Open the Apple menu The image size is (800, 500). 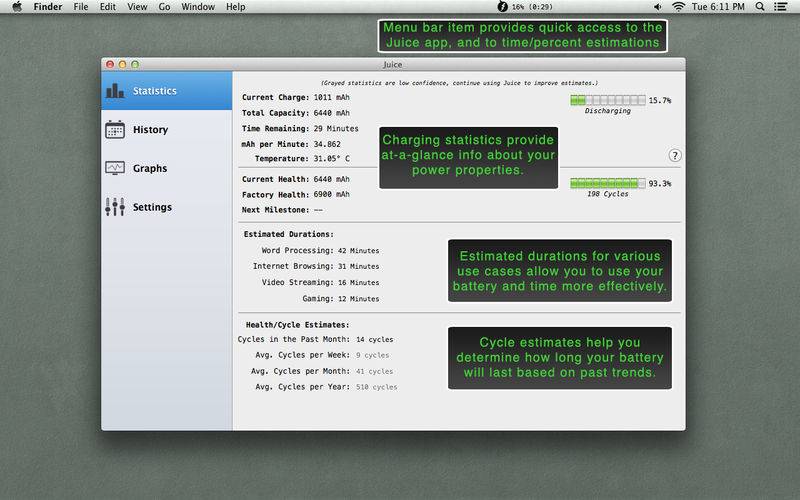[x=17, y=7]
